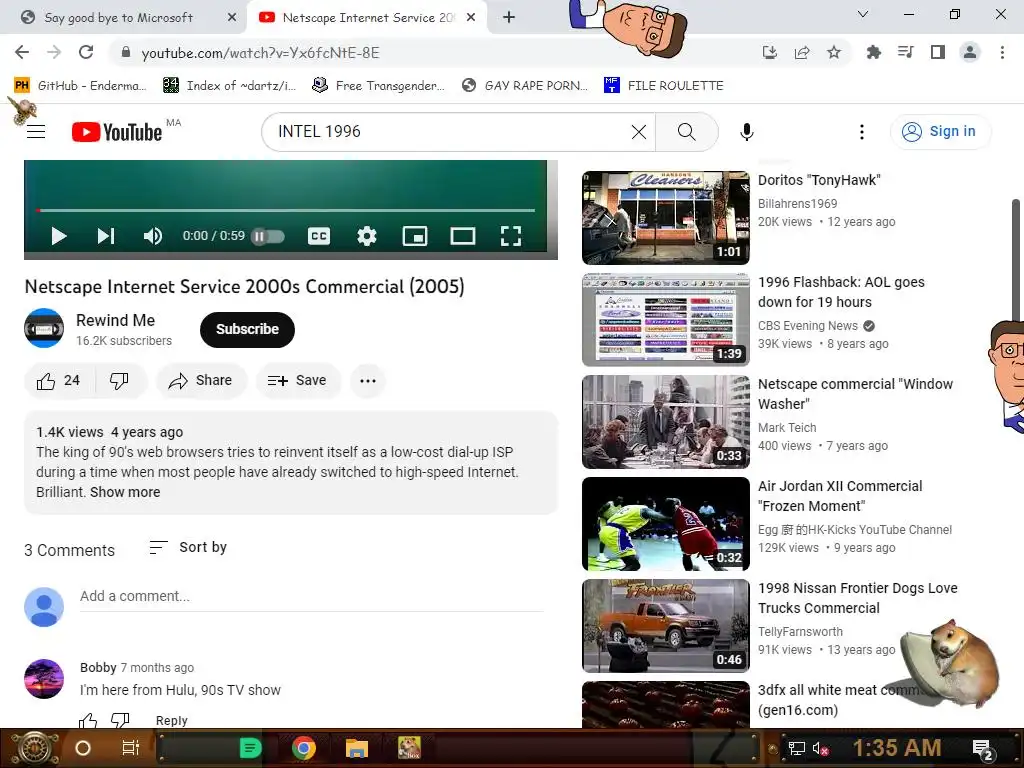Open Air Jordan XII Commercial title
The image size is (1024, 768).
[x=840, y=496]
